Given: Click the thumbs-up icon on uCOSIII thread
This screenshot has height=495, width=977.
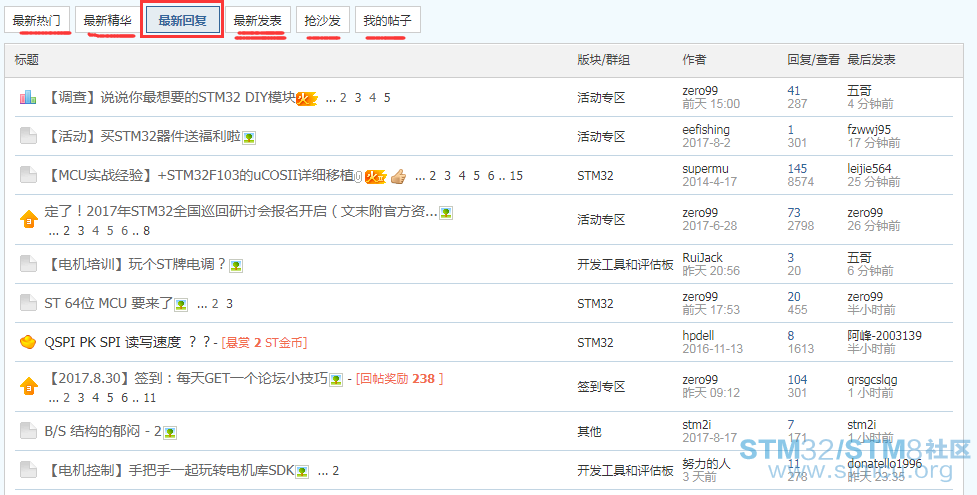Looking at the screenshot, I should [399, 176].
